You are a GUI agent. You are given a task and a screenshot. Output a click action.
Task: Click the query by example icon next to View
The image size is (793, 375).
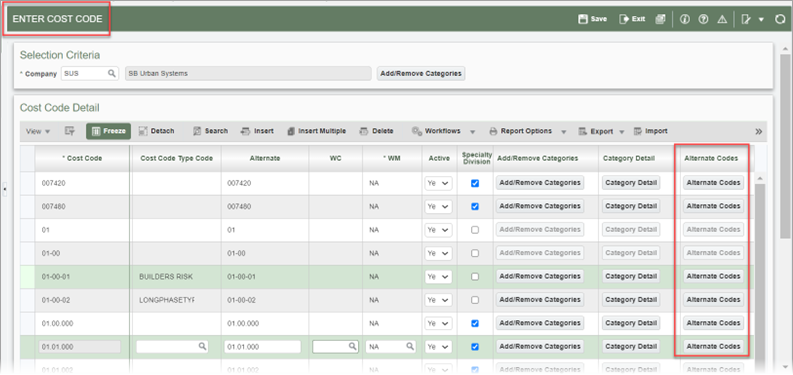click(69, 131)
